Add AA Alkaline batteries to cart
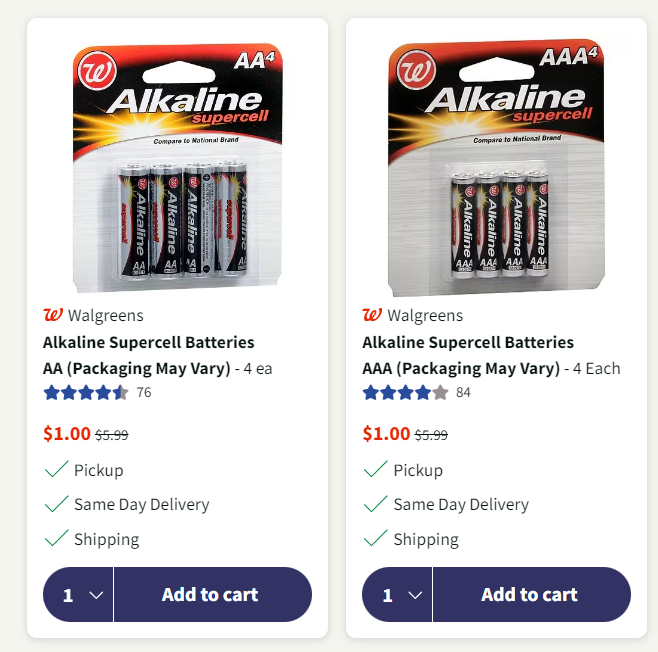Screen dimensions: 658x652 (x=210, y=595)
